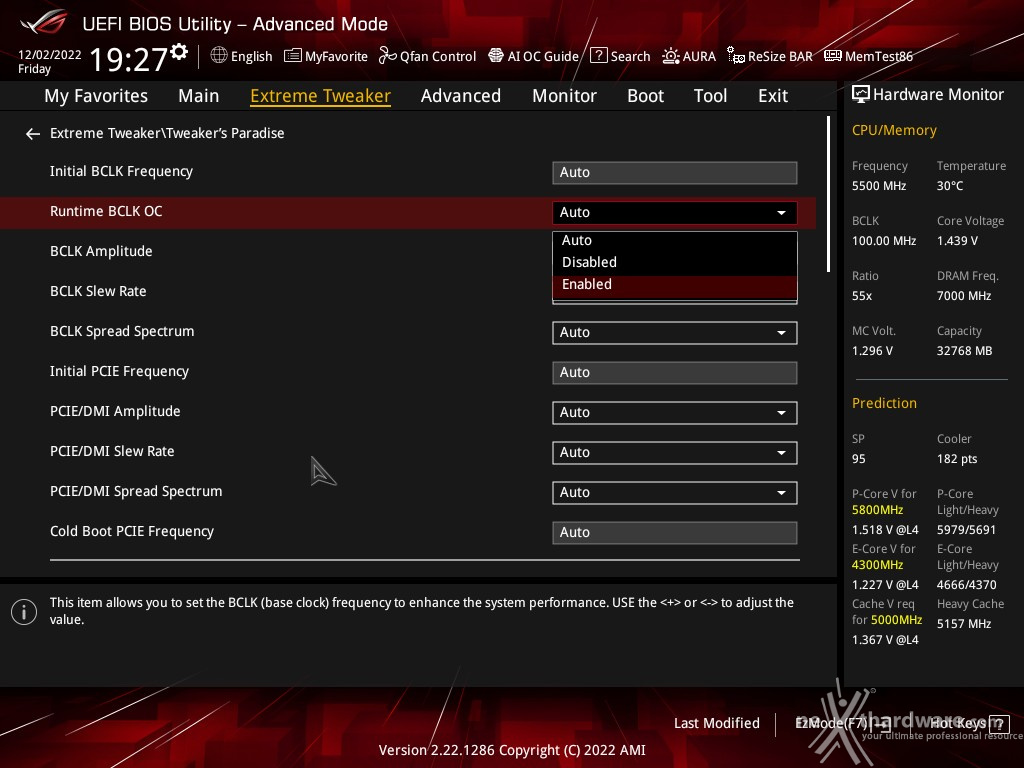Viewport: 1024px width, 768px height.
Task: Open the Main tab
Action: click(x=199, y=96)
